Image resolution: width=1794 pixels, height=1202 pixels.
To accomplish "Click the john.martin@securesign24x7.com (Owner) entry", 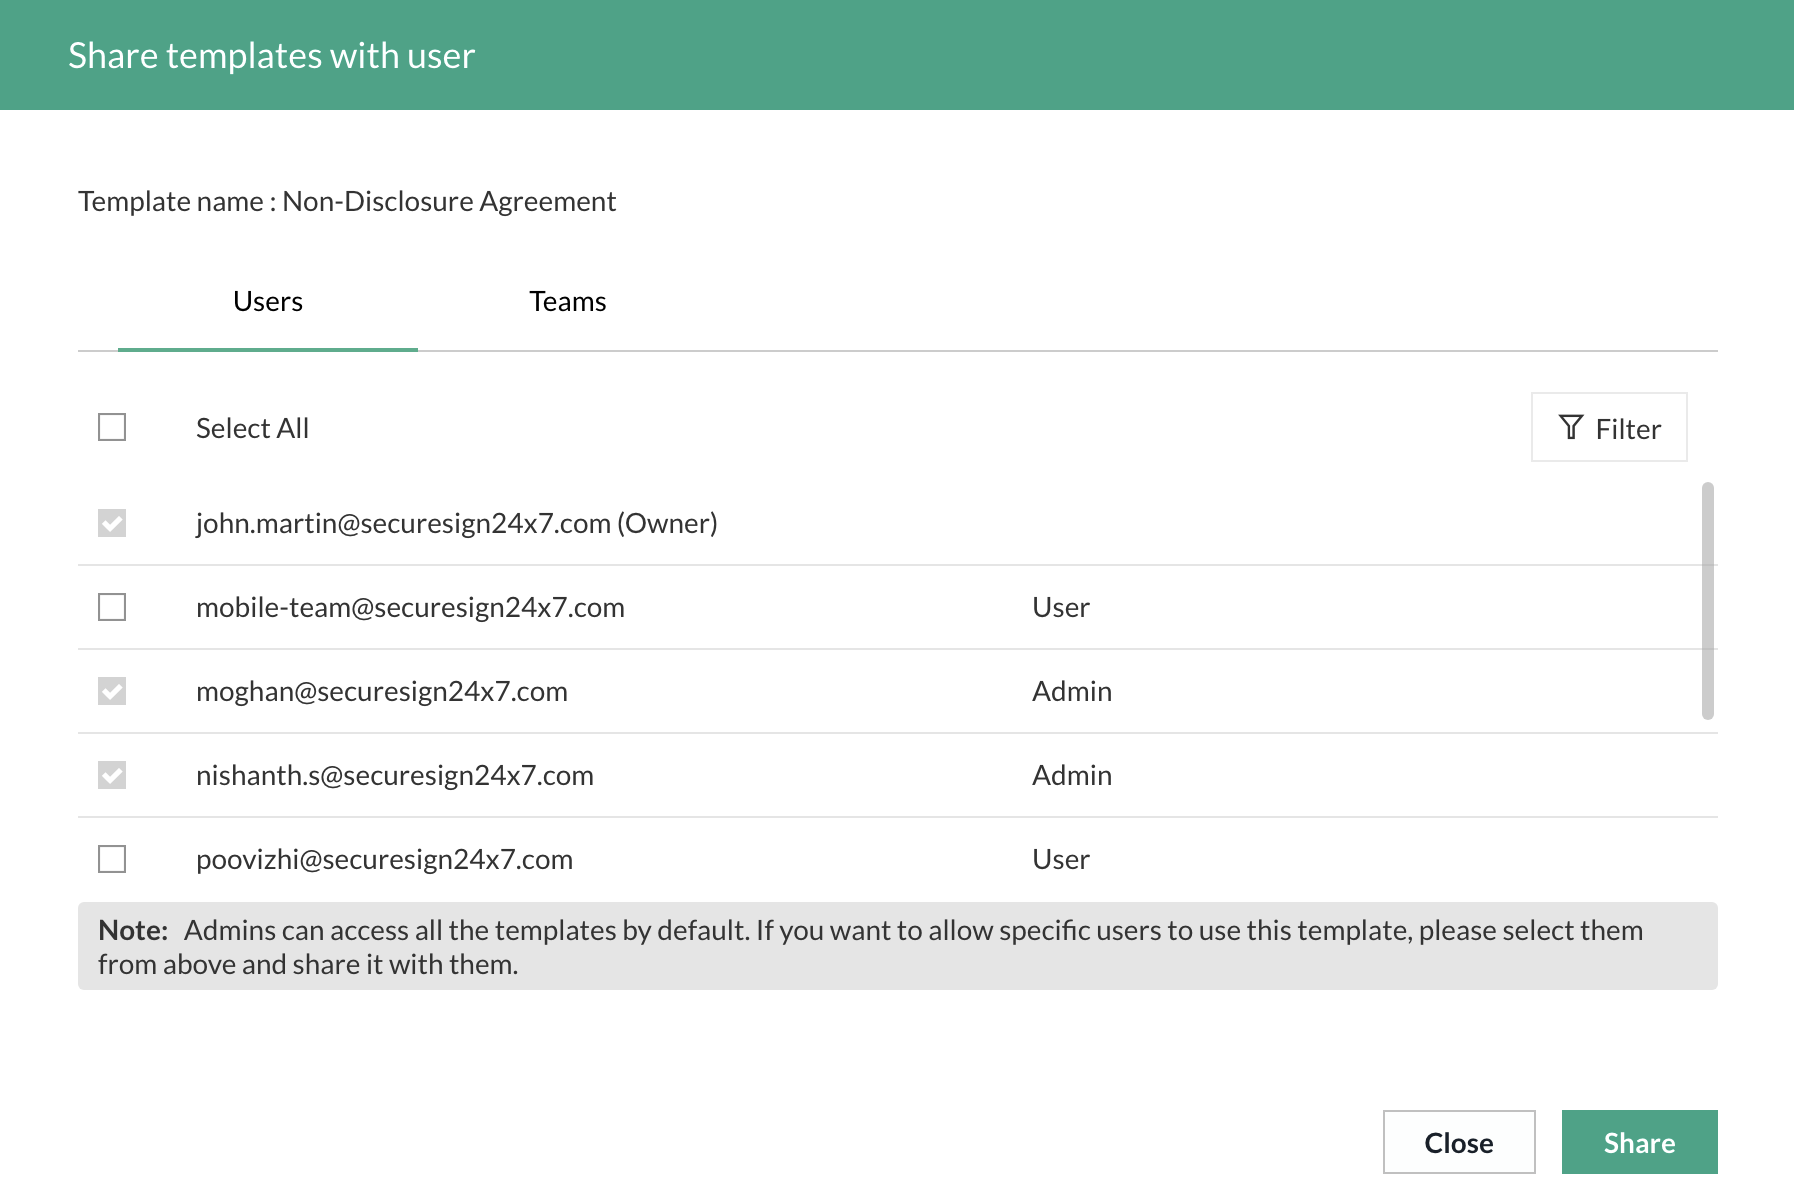I will [456, 523].
